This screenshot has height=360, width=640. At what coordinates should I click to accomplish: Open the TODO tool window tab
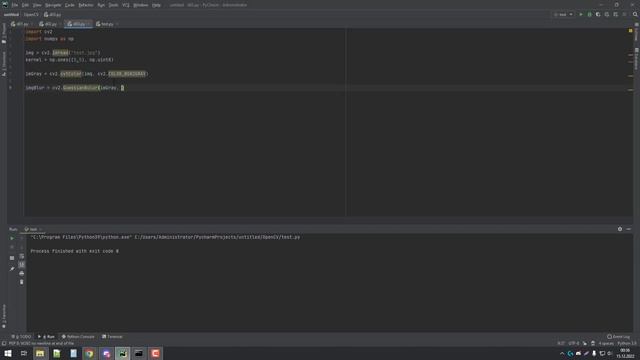(21, 337)
